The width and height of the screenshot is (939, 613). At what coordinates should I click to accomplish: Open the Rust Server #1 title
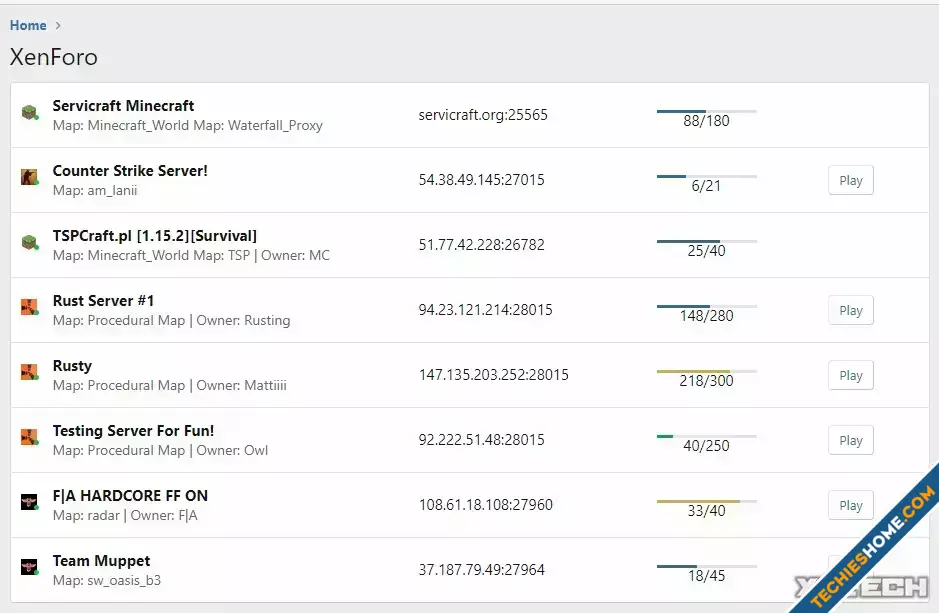103,301
